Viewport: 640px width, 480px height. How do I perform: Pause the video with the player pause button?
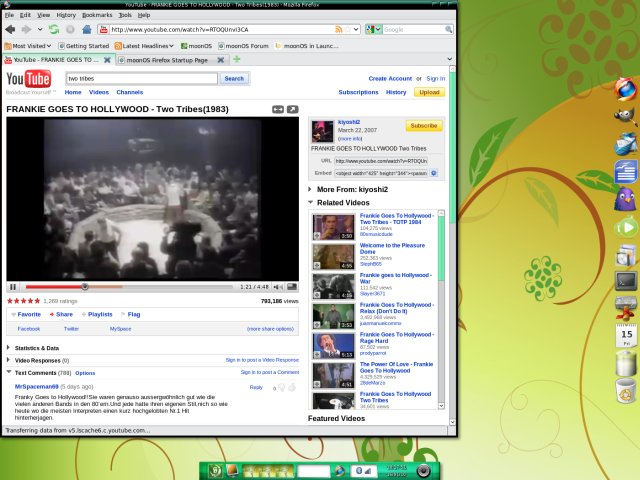(13, 286)
